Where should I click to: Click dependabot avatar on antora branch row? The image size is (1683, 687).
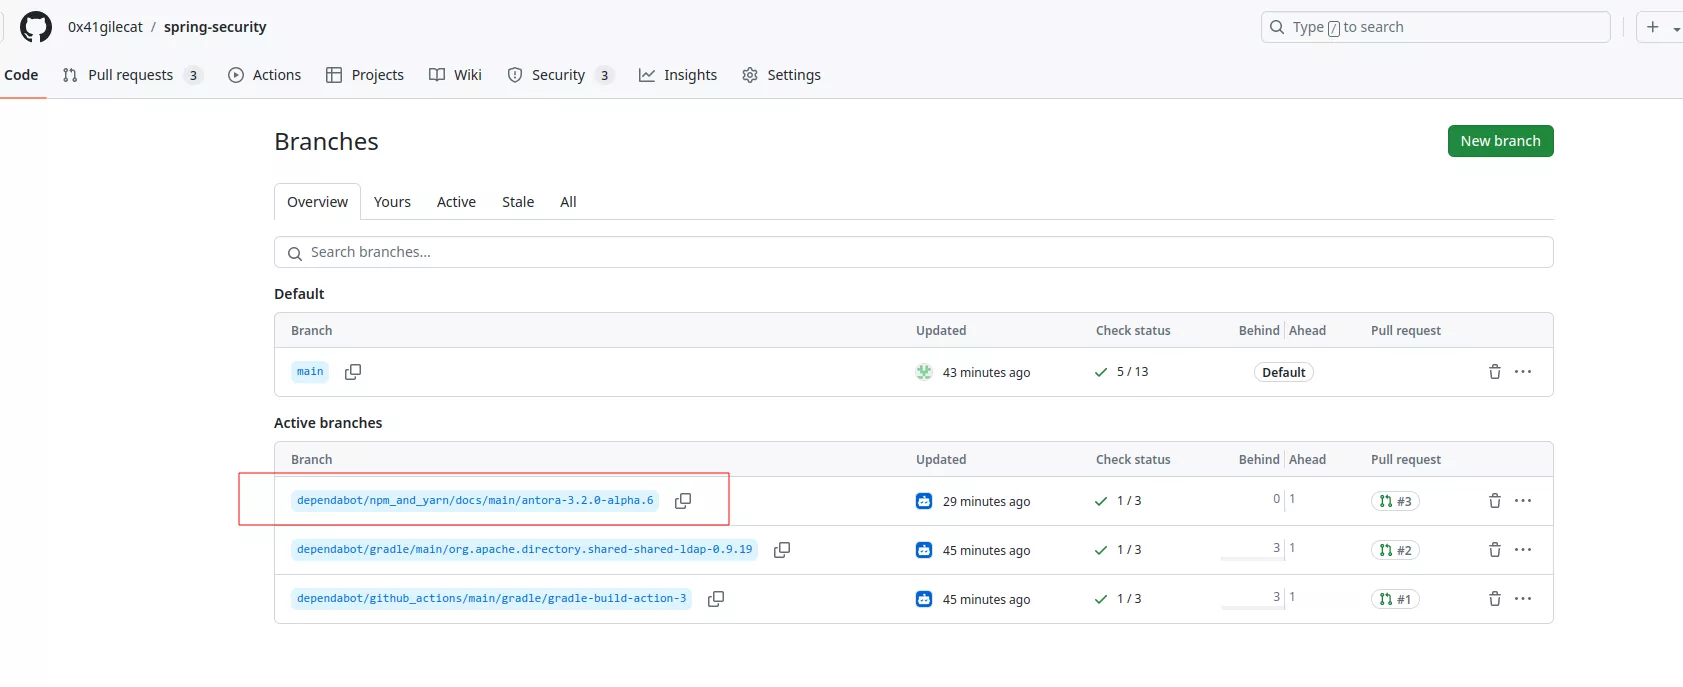(x=924, y=501)
